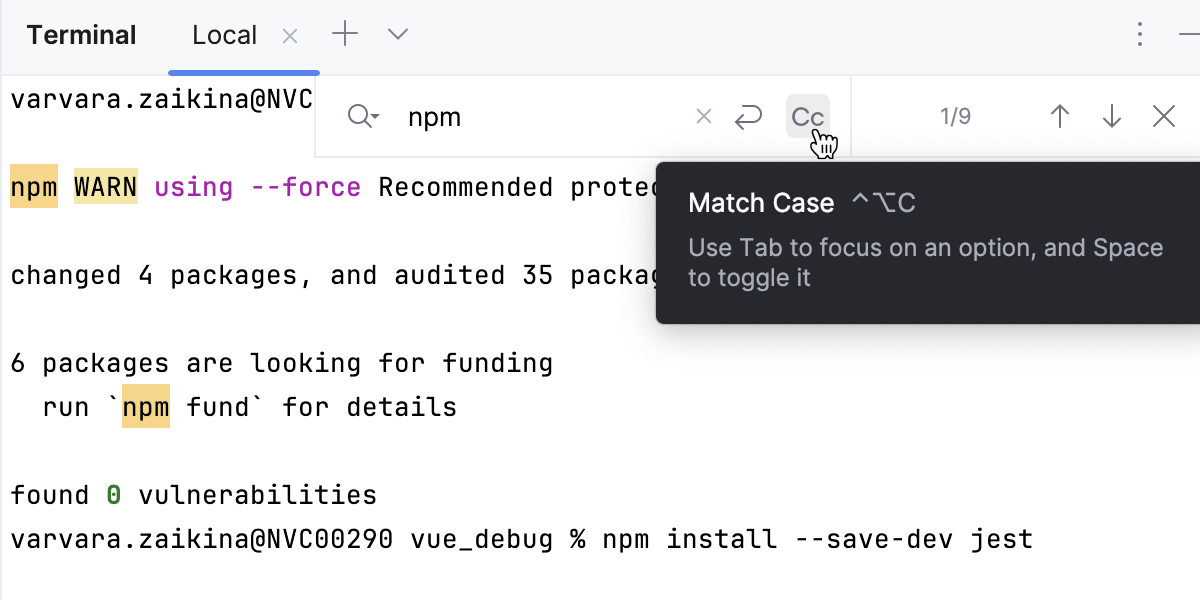The image size is (1200, 600).
Task: Select the Local terminal tab
Action: coord(224,34)
